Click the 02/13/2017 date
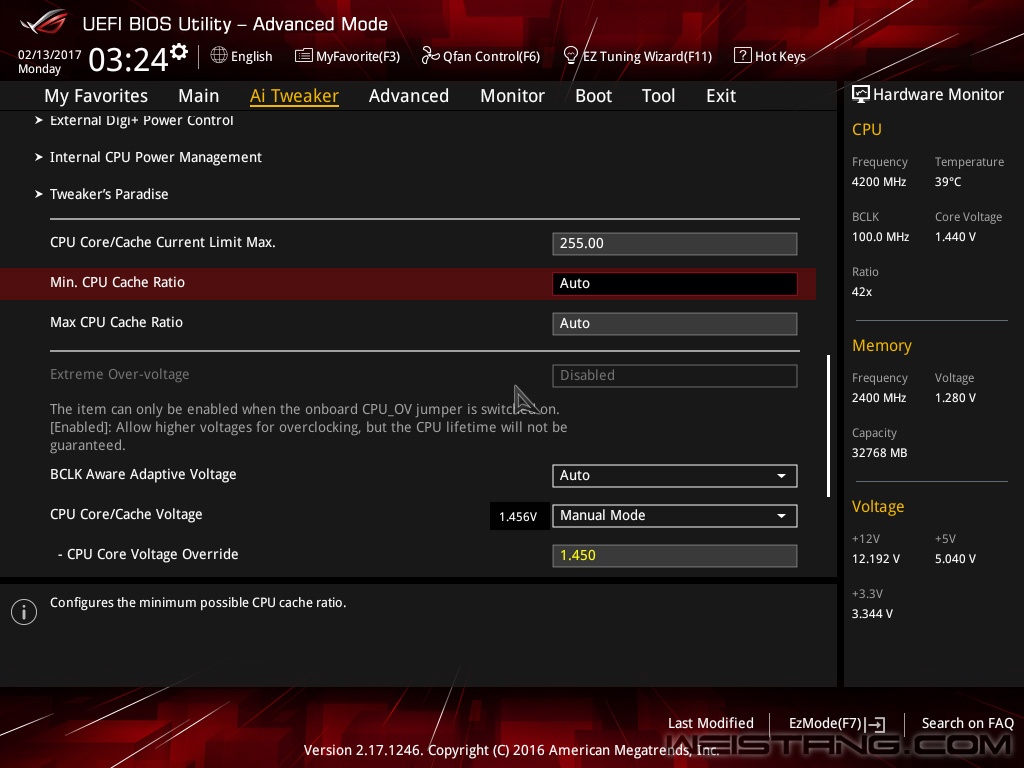 (50, 54)
